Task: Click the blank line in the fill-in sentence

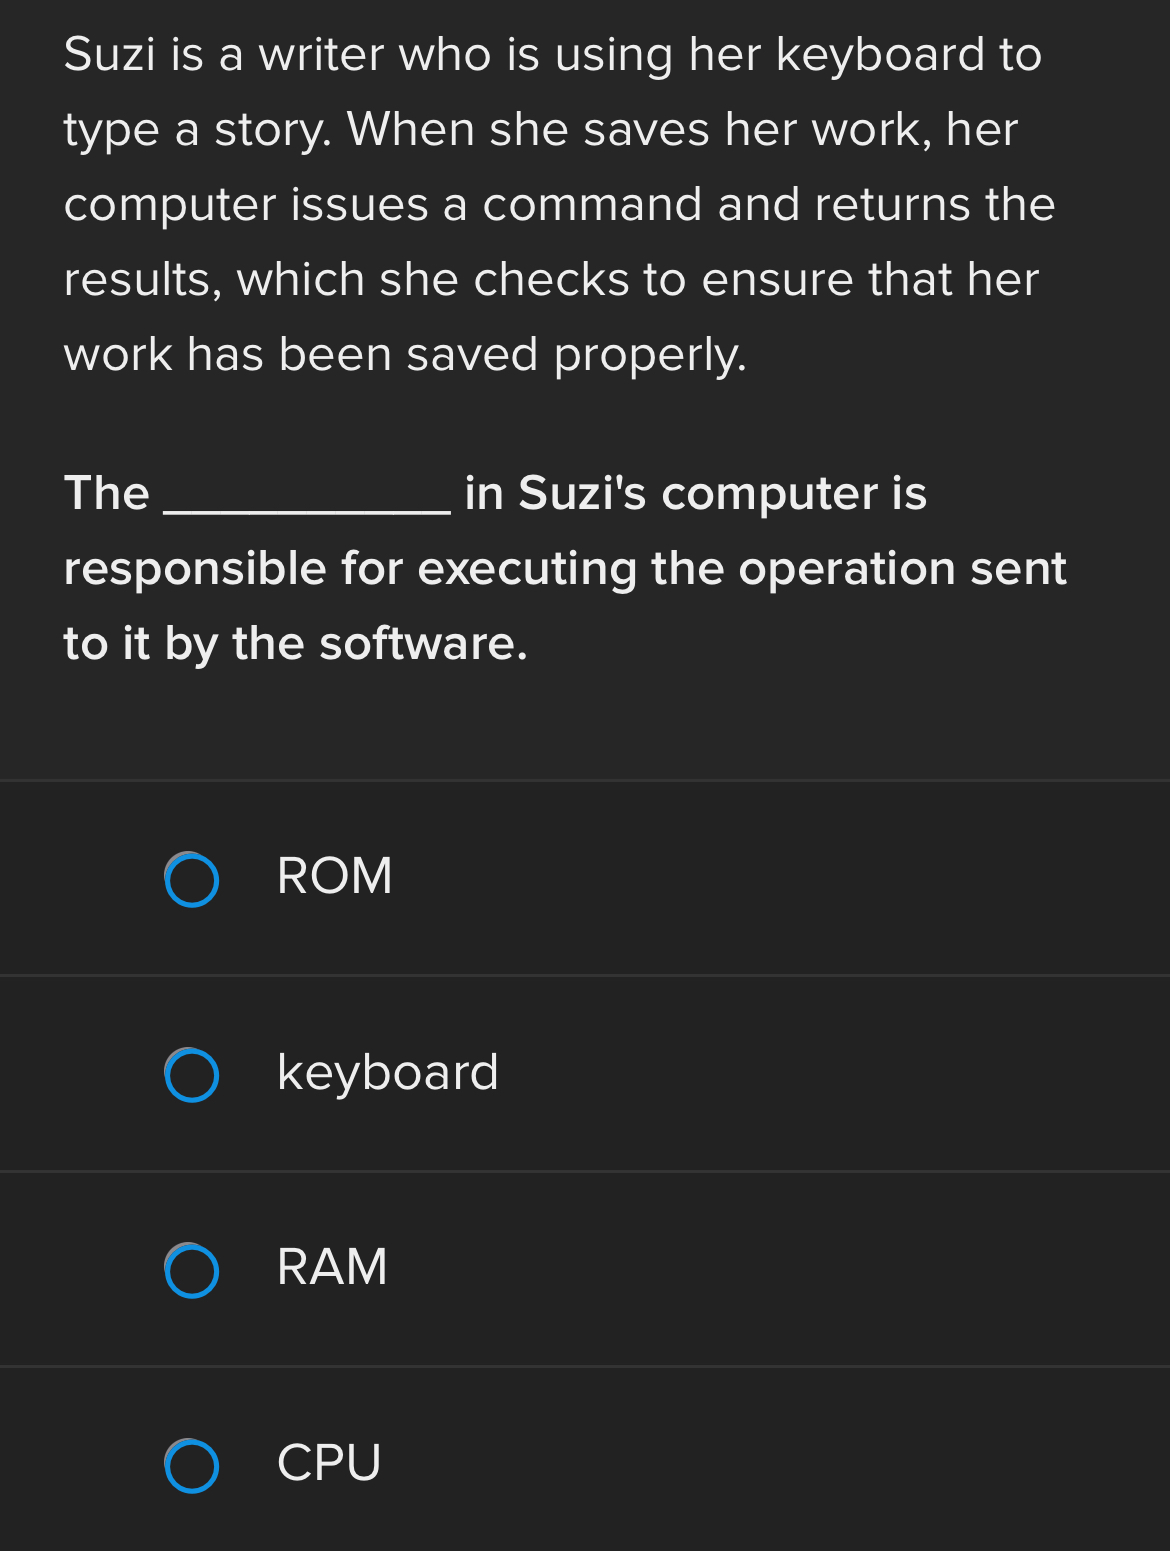Action: click(308, 503)
